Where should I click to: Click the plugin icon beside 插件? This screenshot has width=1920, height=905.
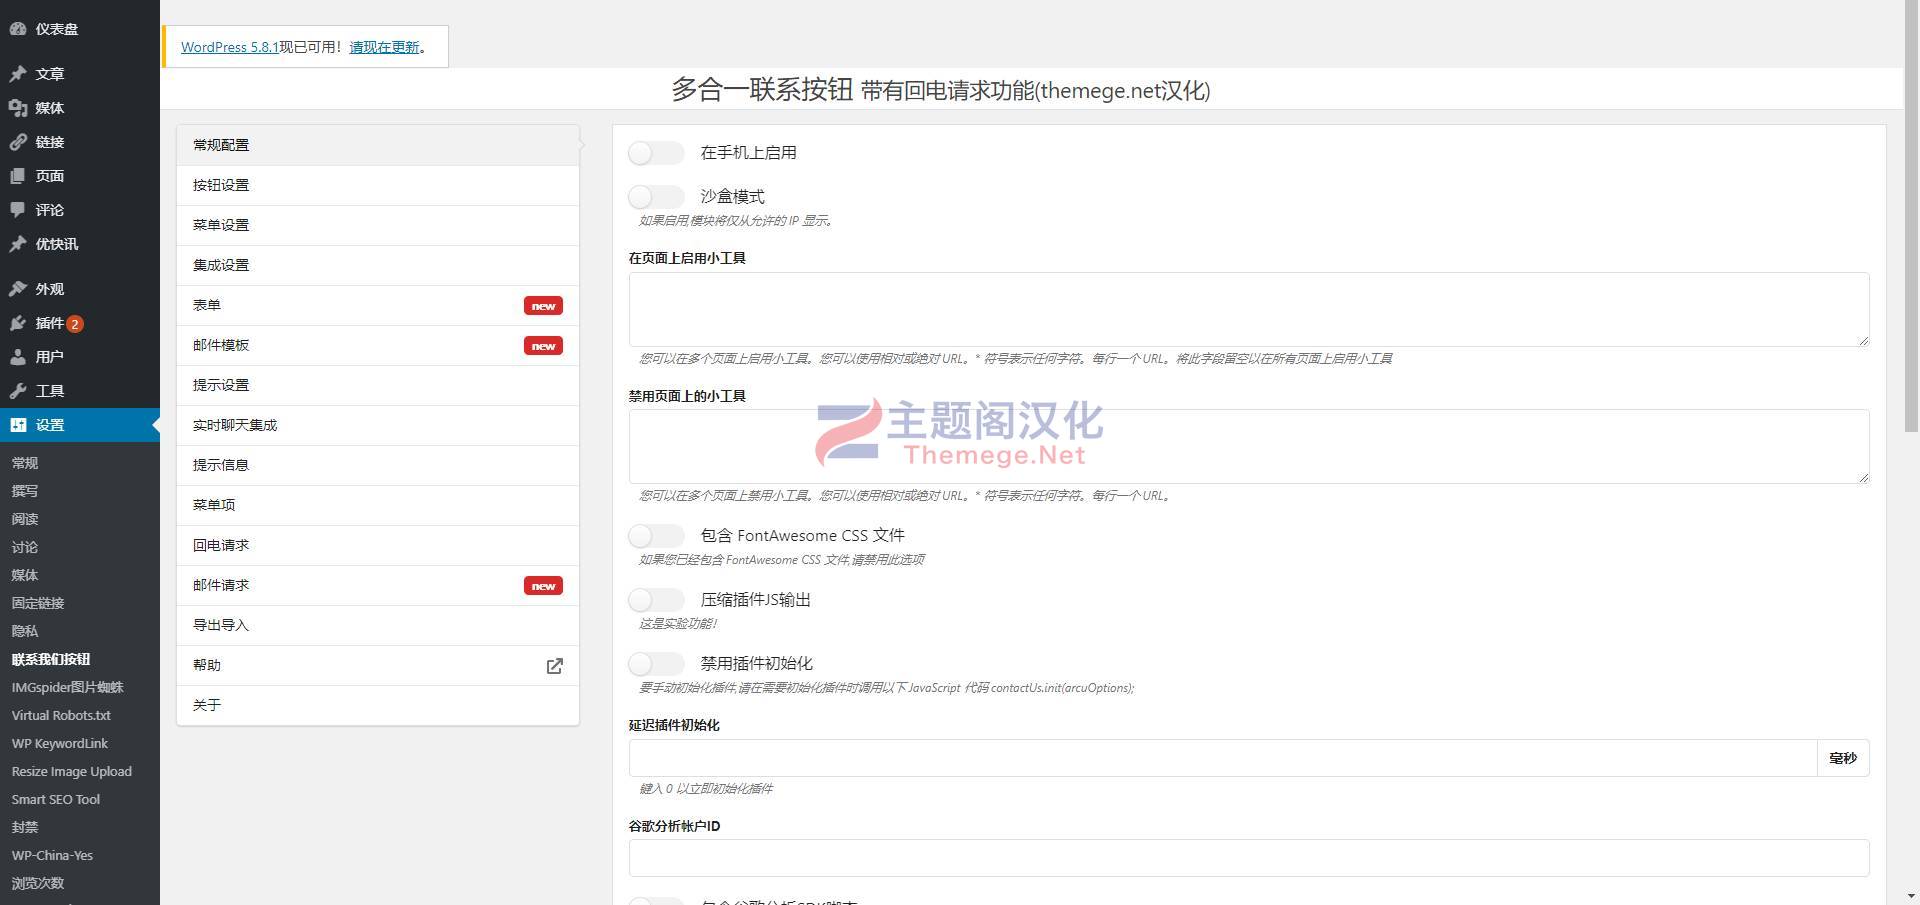pos(18,323)
